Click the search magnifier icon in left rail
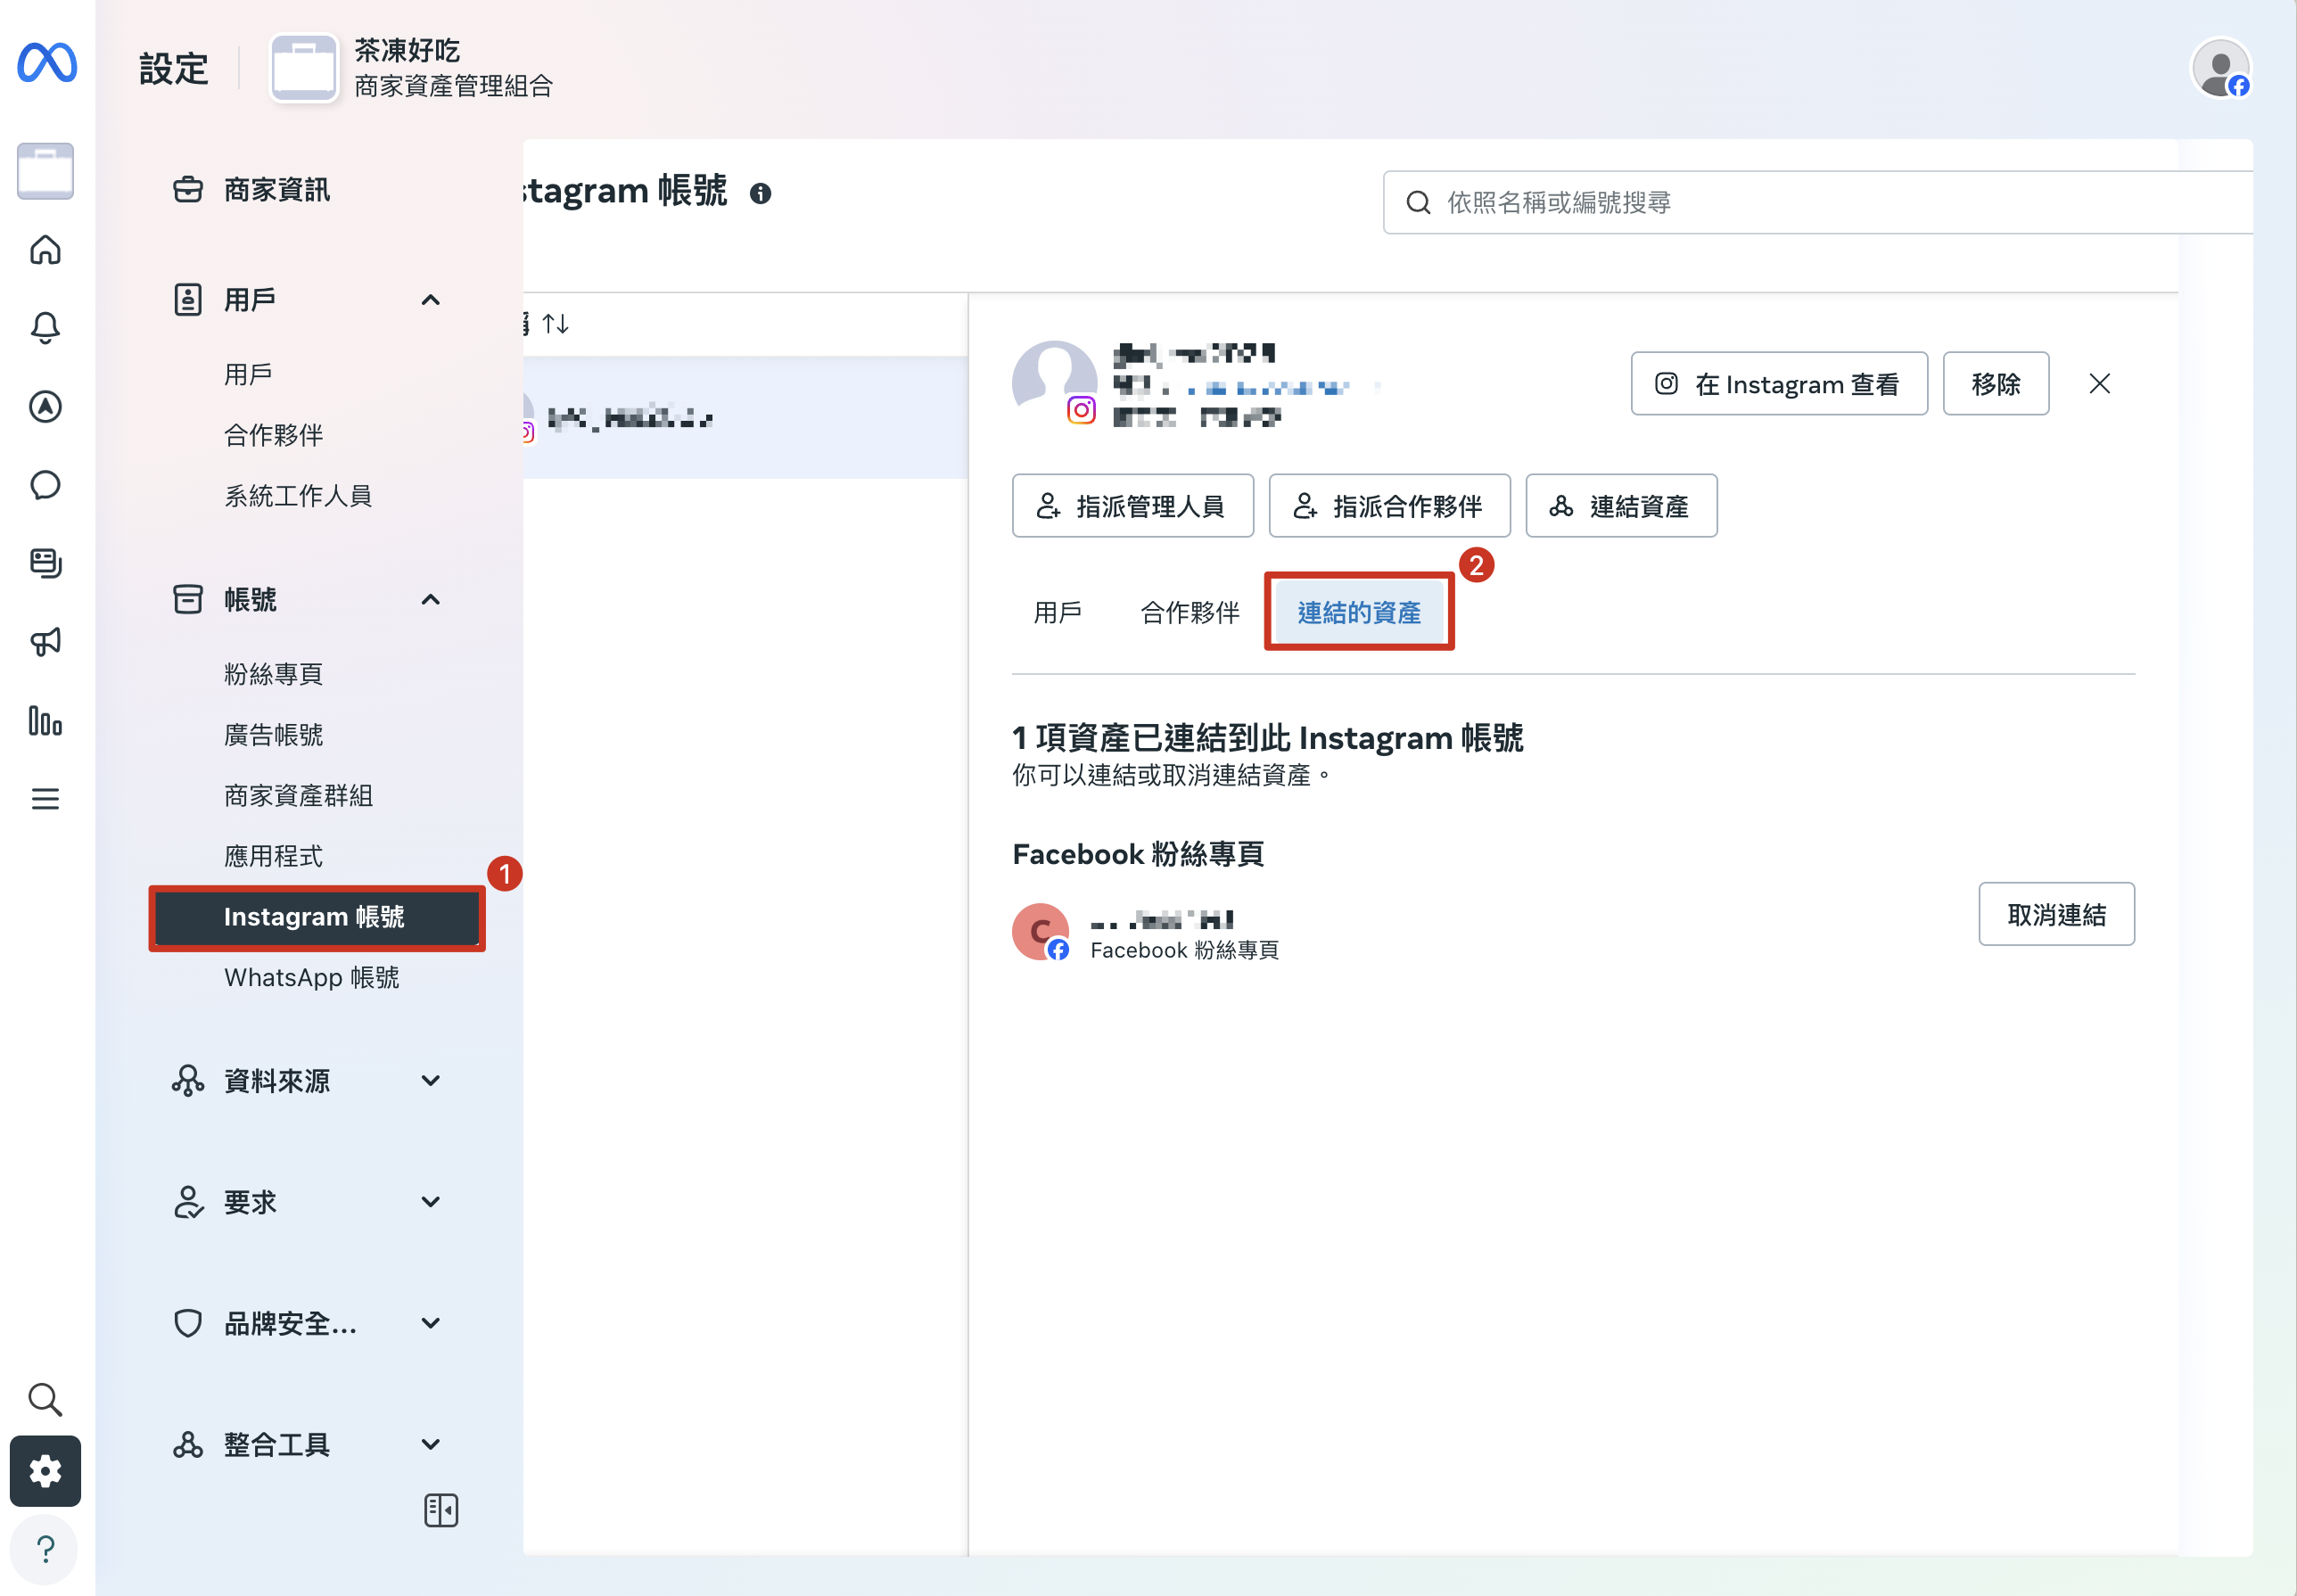Image resolution: width=2297 pixels, height=1596 pixels. 45,1399
